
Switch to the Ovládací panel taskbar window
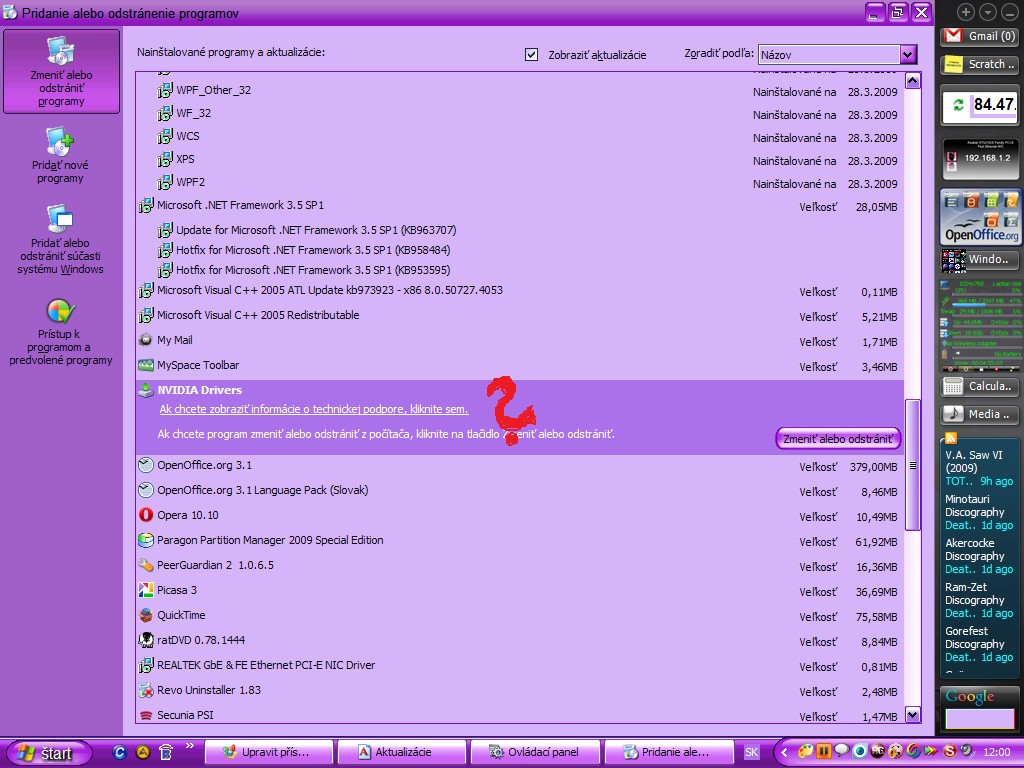[x=536, y=752]
